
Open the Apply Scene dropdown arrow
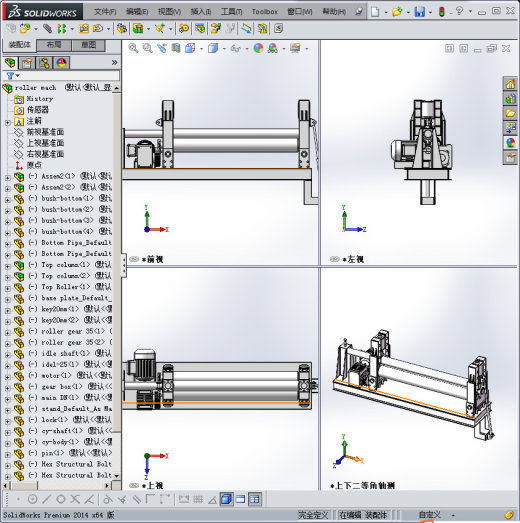pyautogui.click(x=284, y=49)
